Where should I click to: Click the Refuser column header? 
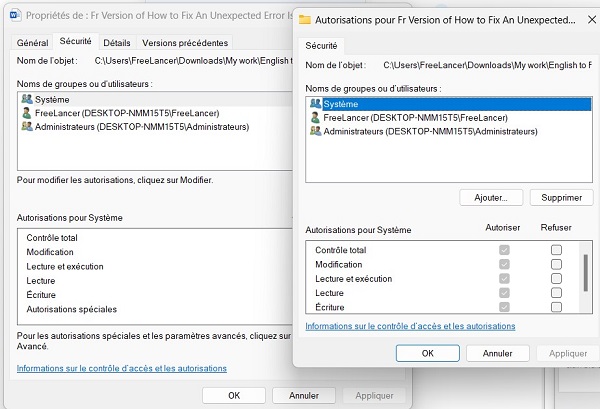(x=556, y=228)
